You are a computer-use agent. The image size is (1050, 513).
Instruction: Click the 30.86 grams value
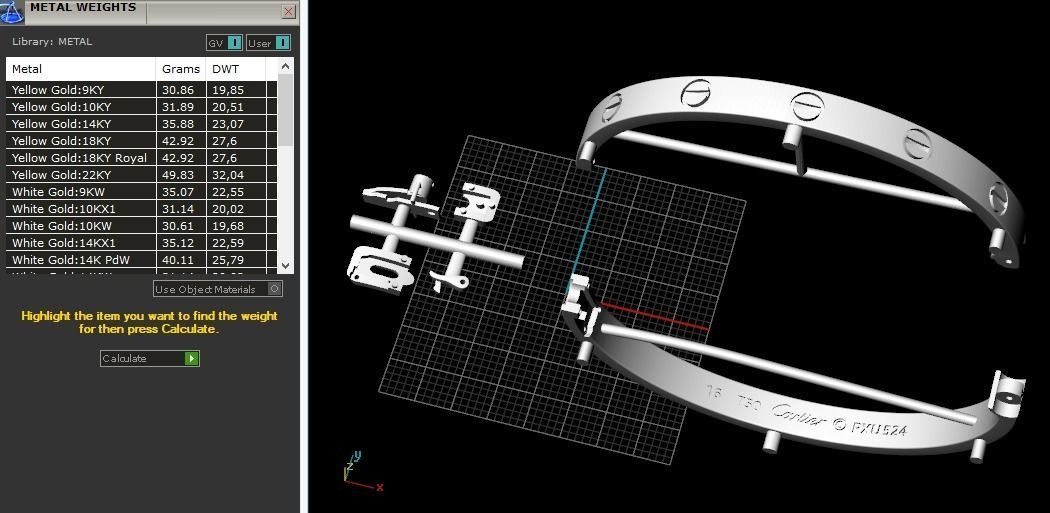[176, 90]
